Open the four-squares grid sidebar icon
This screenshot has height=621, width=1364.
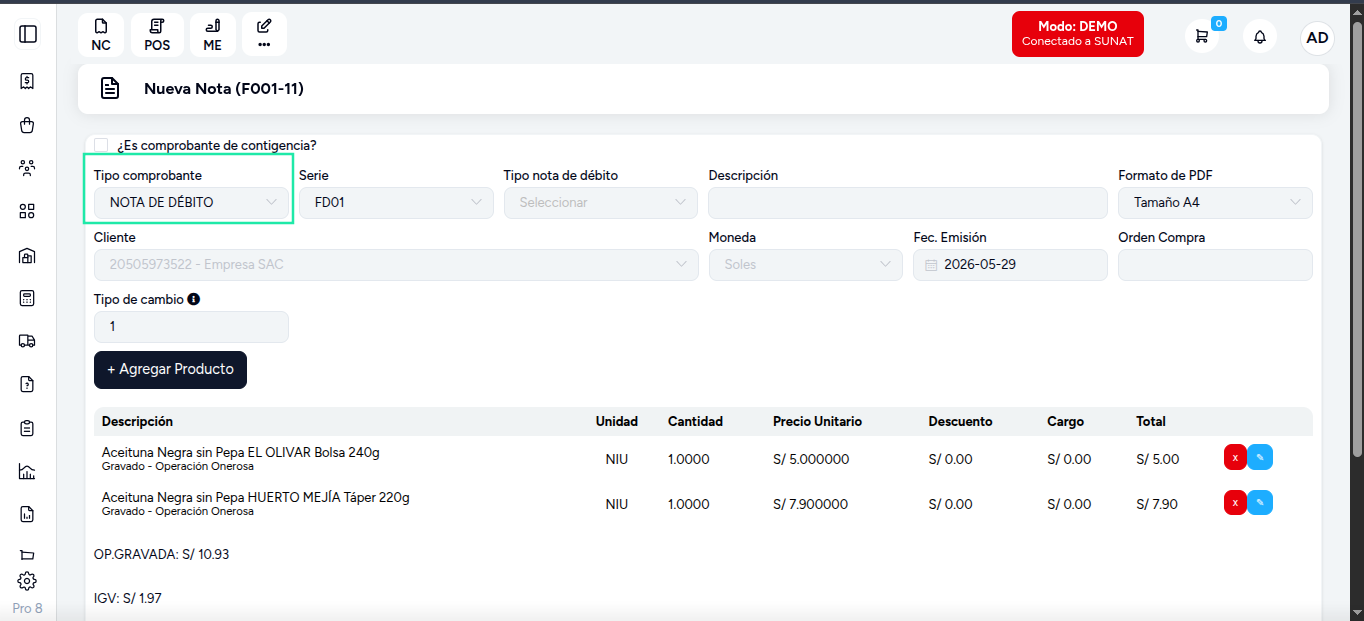[28, 211]
